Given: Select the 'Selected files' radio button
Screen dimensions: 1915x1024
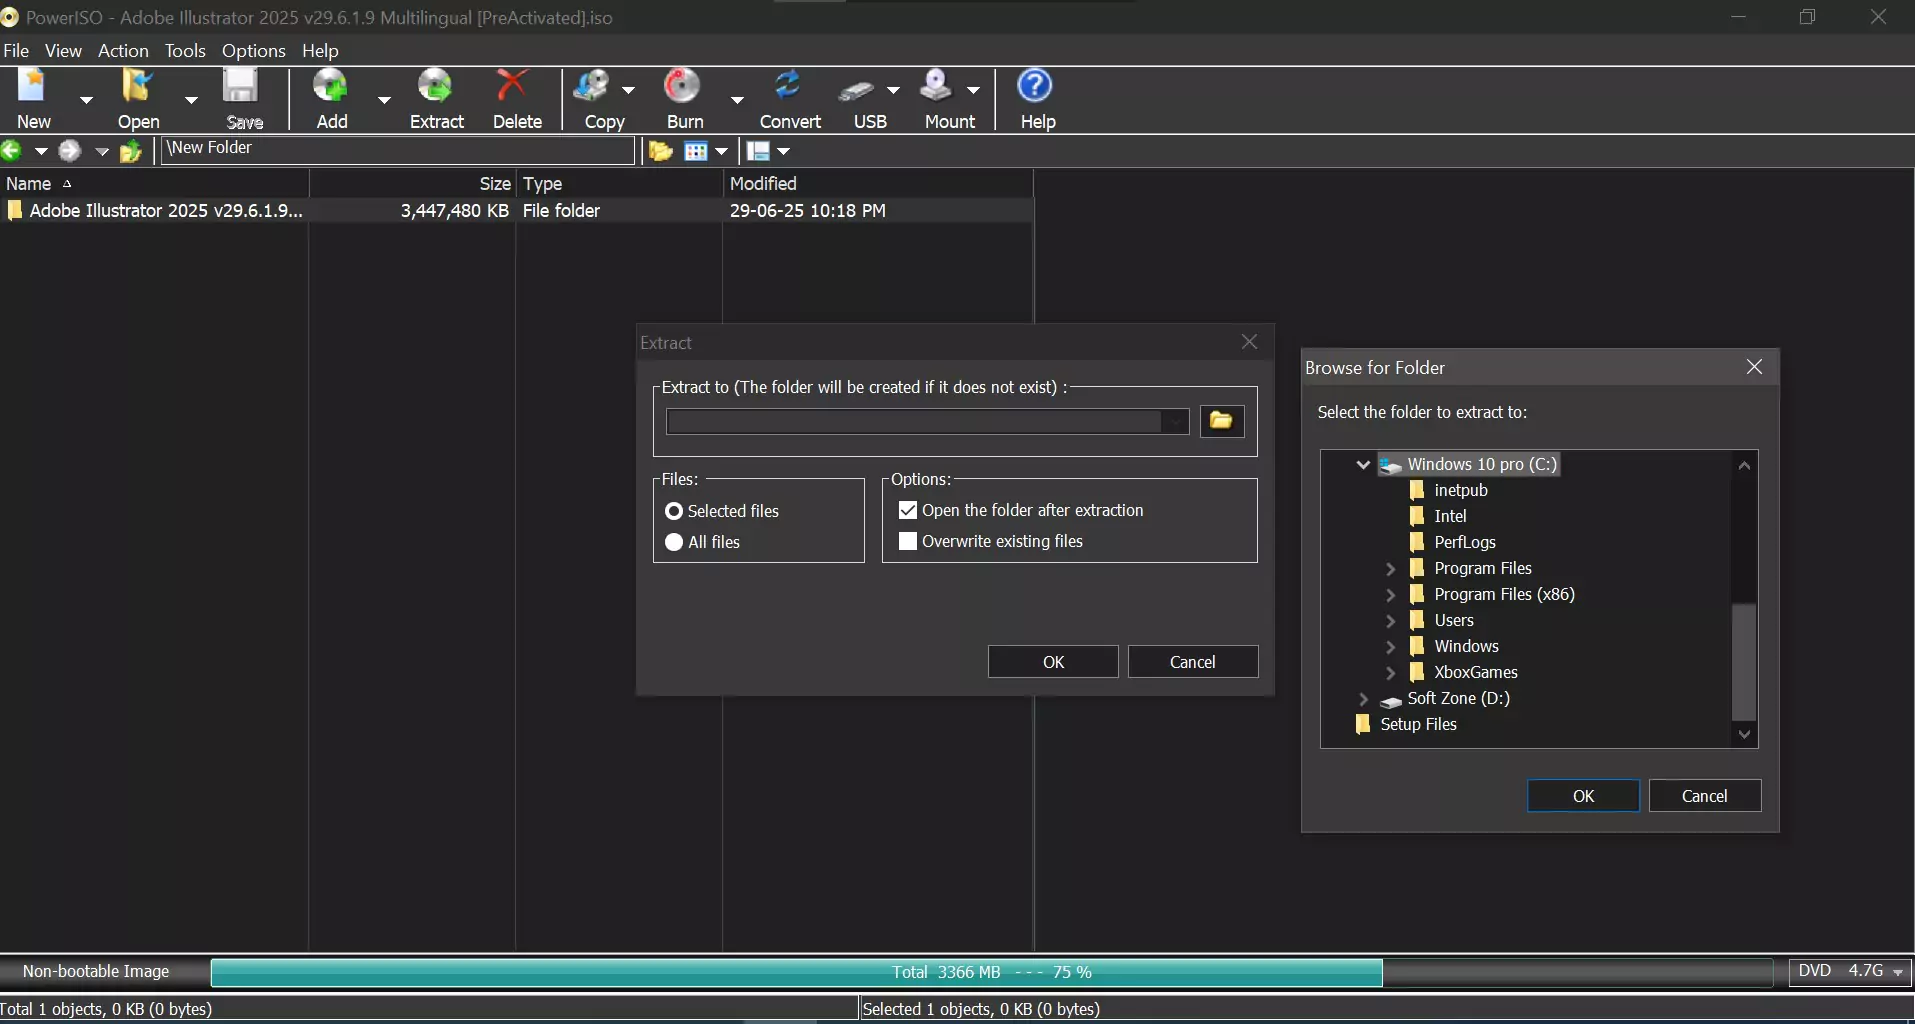Looking at the screenshot, I should point(674,511).
